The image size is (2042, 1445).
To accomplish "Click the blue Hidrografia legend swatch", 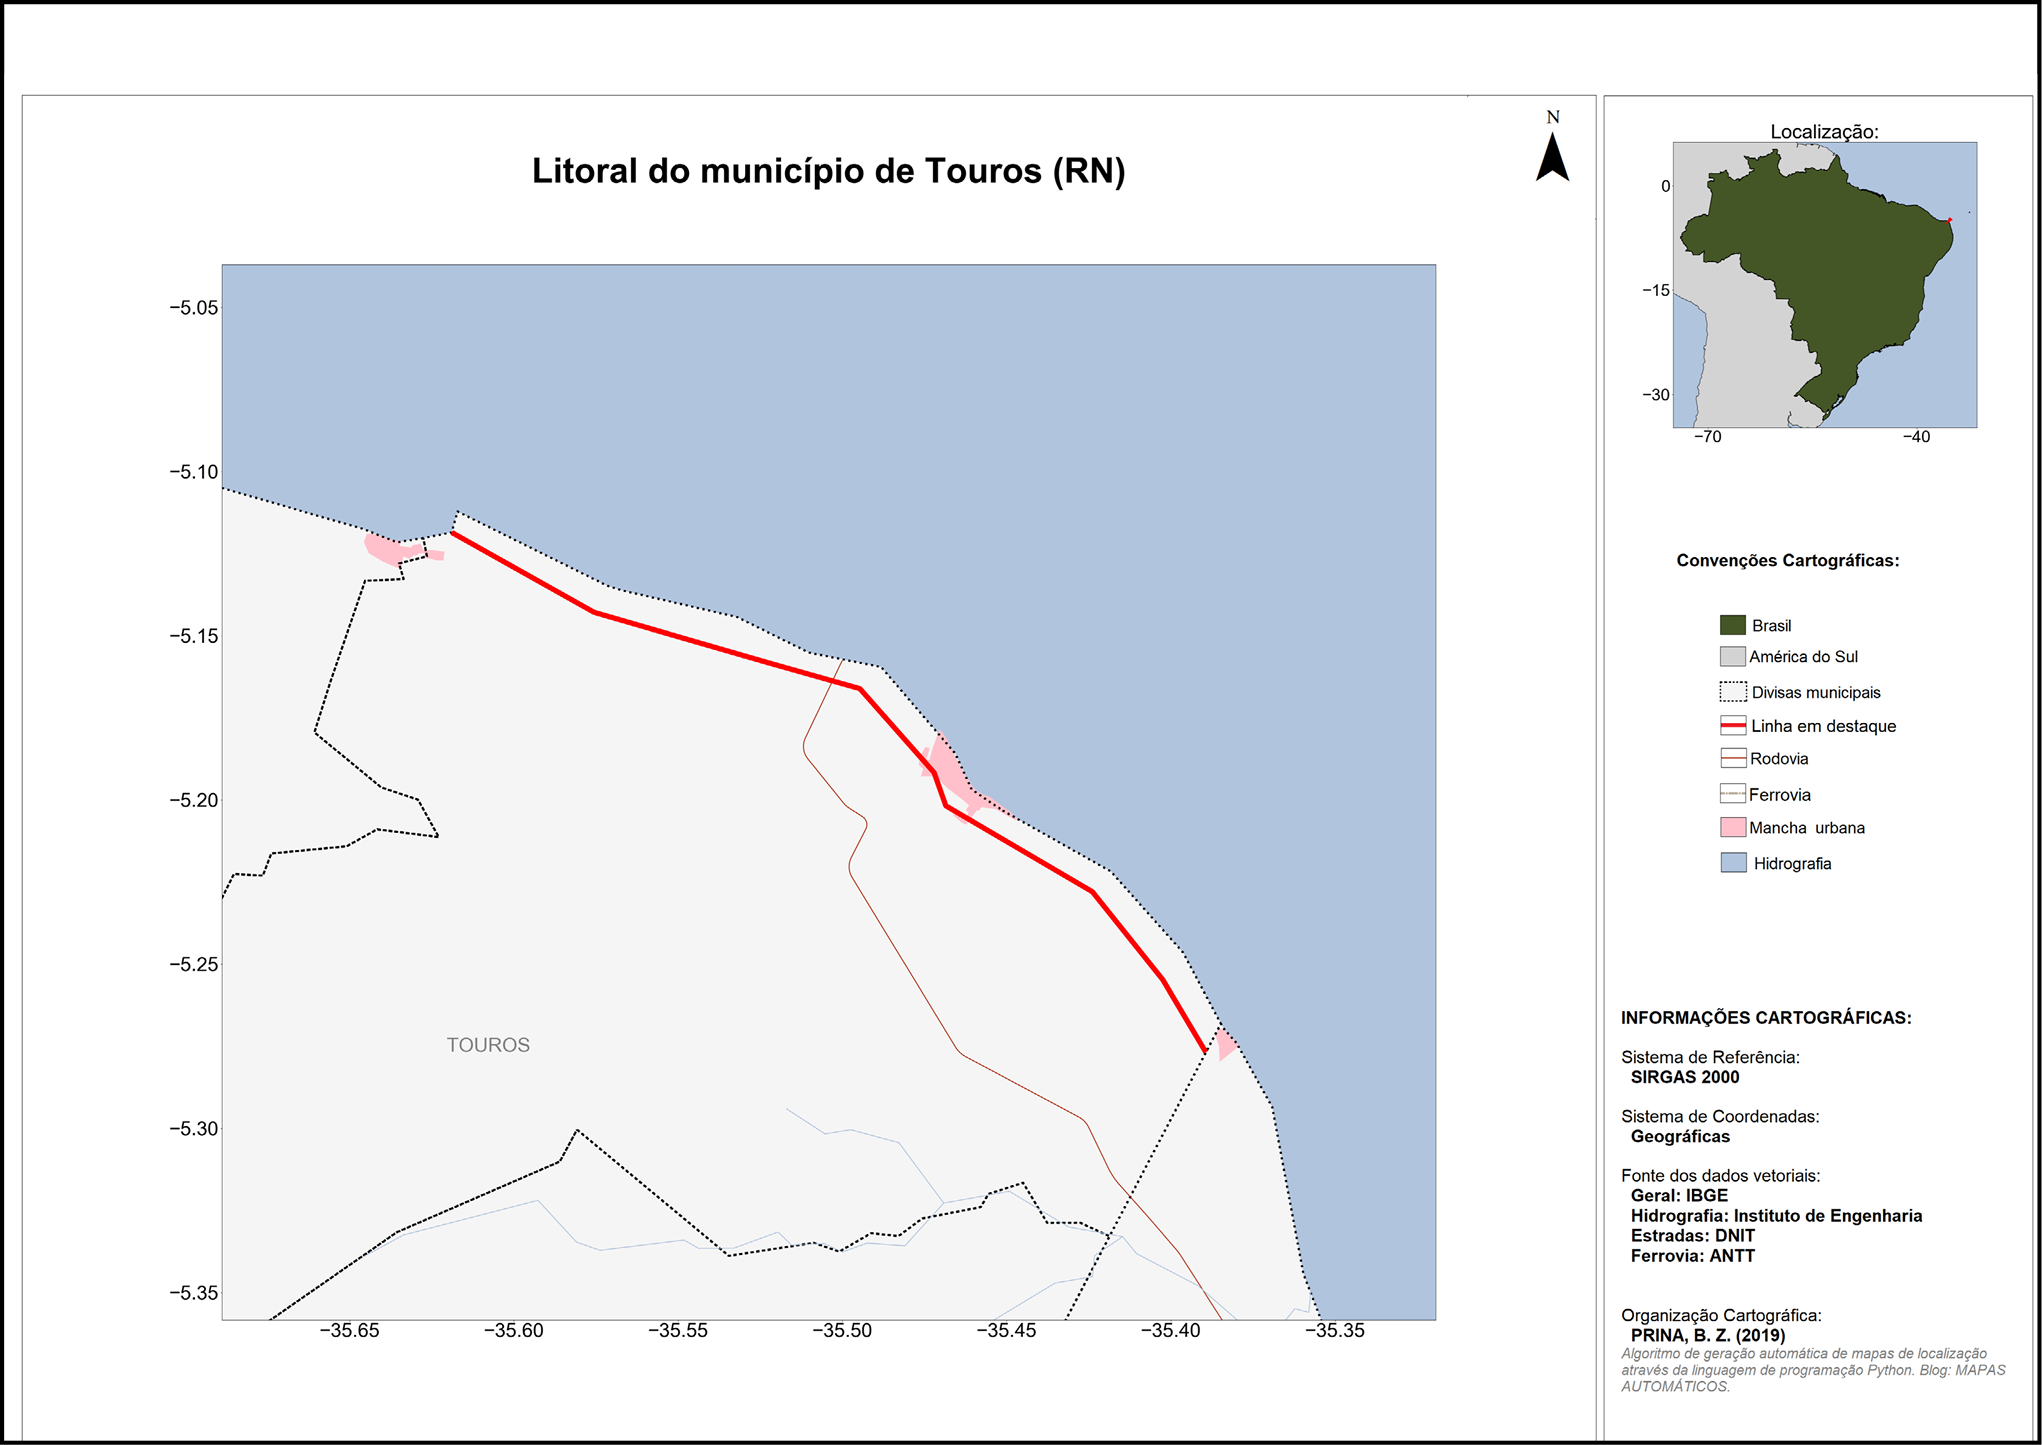I will [1732, 863].
